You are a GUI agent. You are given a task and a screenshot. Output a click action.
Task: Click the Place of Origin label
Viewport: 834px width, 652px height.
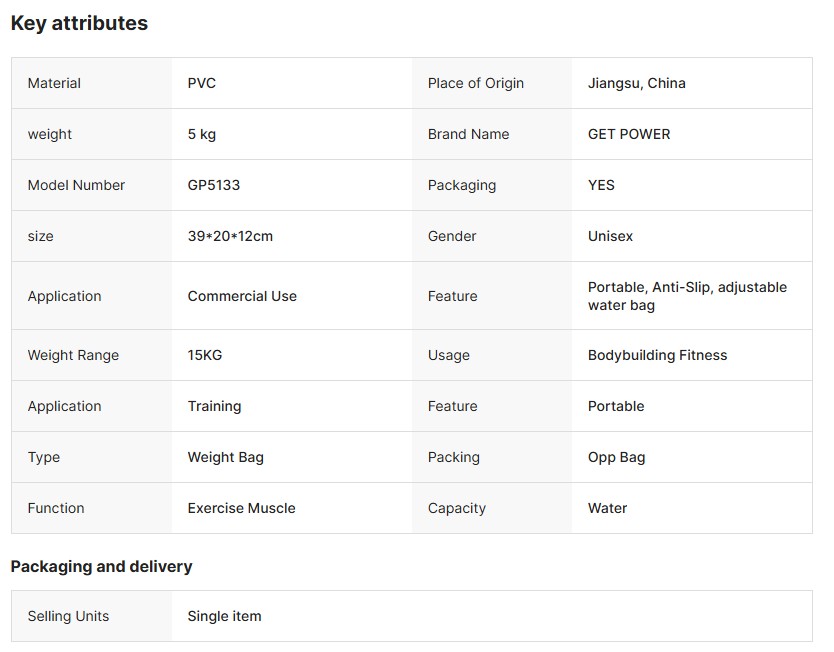tap(475, 83)
